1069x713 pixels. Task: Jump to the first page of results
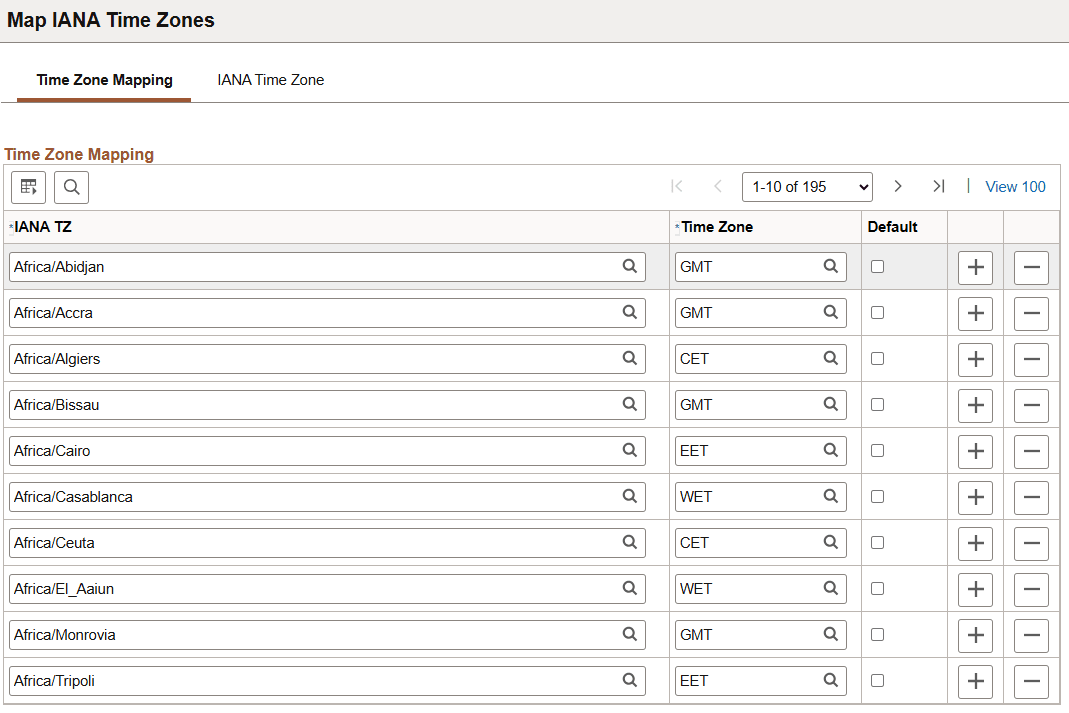(x=677, y=186)
